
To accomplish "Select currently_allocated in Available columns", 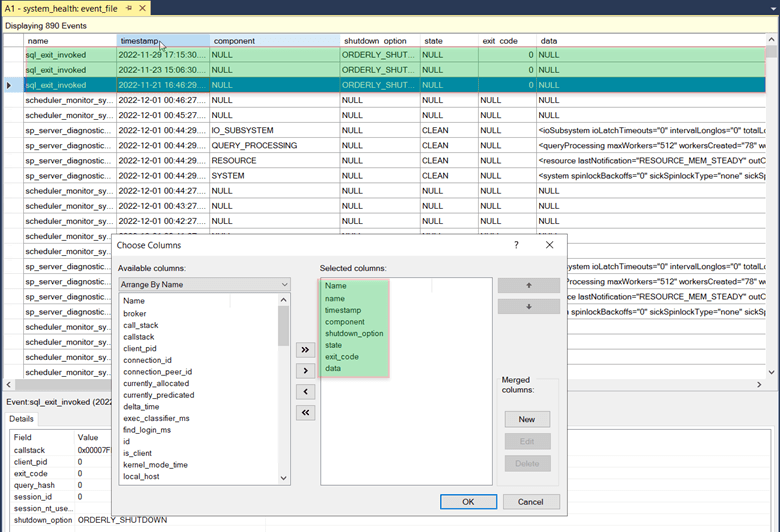I will (x=156, y=383).
